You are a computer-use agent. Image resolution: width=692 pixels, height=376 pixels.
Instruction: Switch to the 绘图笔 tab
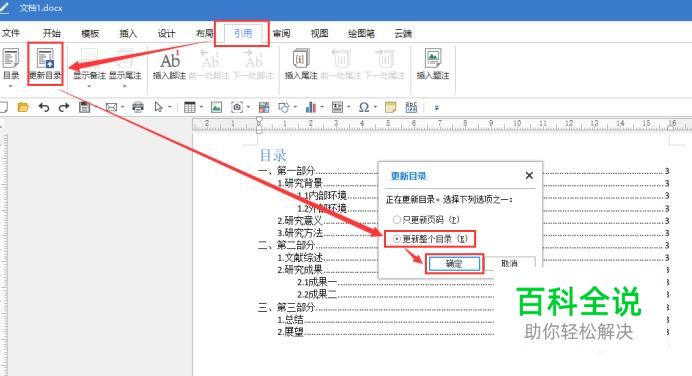click(361, 33)
